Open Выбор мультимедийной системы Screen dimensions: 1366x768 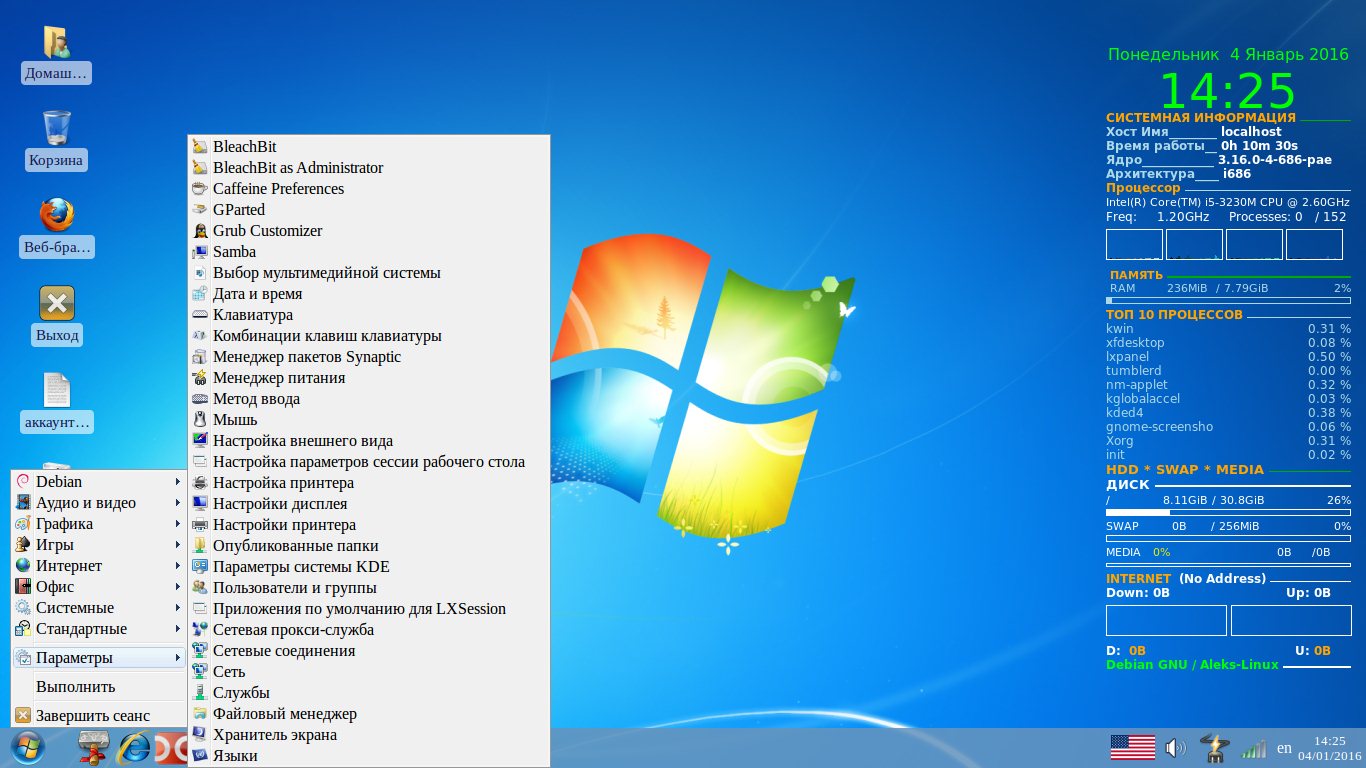pos(369,272)
